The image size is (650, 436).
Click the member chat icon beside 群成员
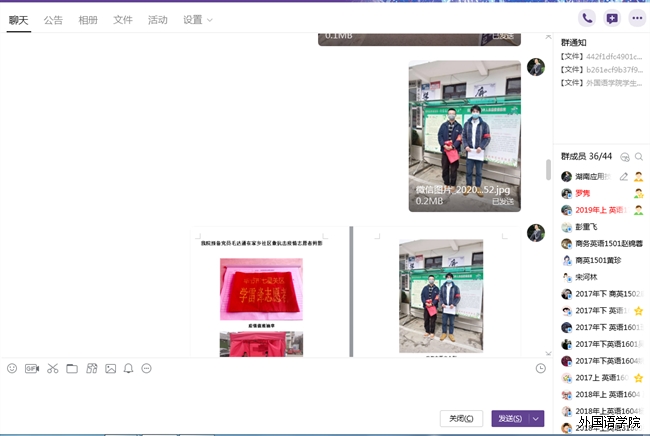625,157
